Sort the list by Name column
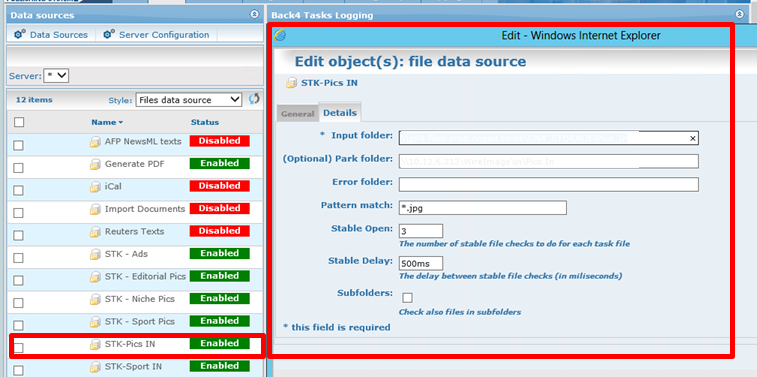Screen dimensions: 757x377 [107, 123]
